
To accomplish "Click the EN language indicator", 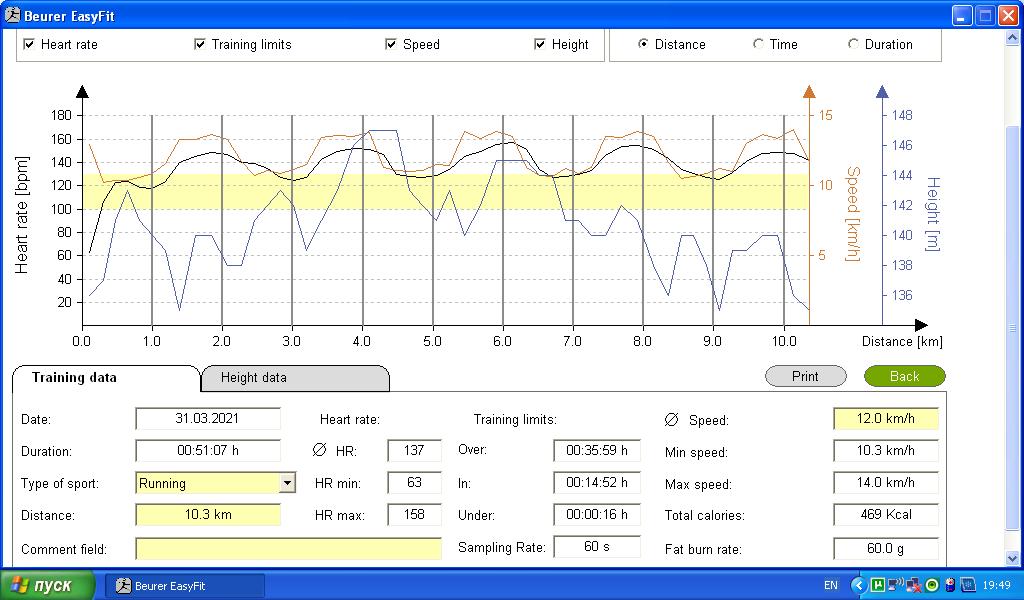I will click(x=831, y=586).
